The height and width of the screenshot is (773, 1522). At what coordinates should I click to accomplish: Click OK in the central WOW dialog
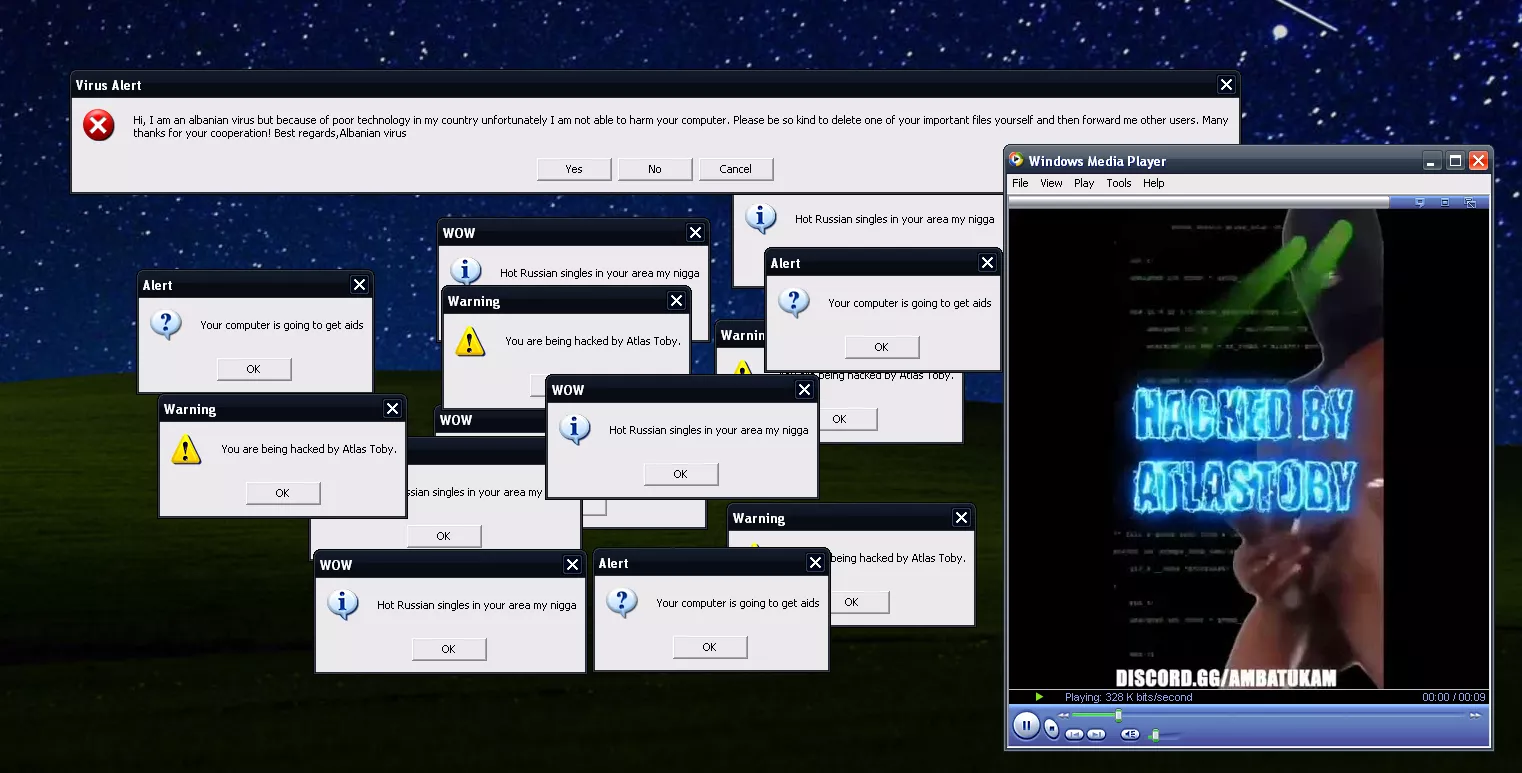pos(681,474)
